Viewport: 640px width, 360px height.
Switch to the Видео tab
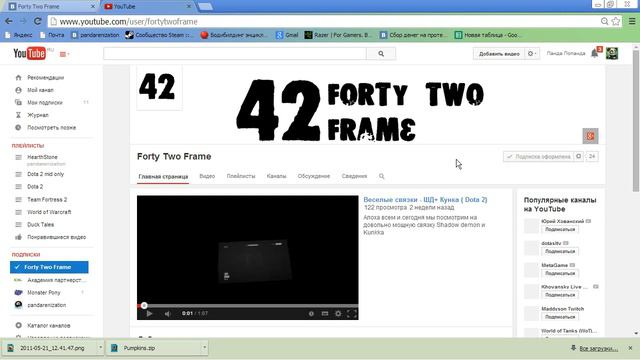[207, 176]
